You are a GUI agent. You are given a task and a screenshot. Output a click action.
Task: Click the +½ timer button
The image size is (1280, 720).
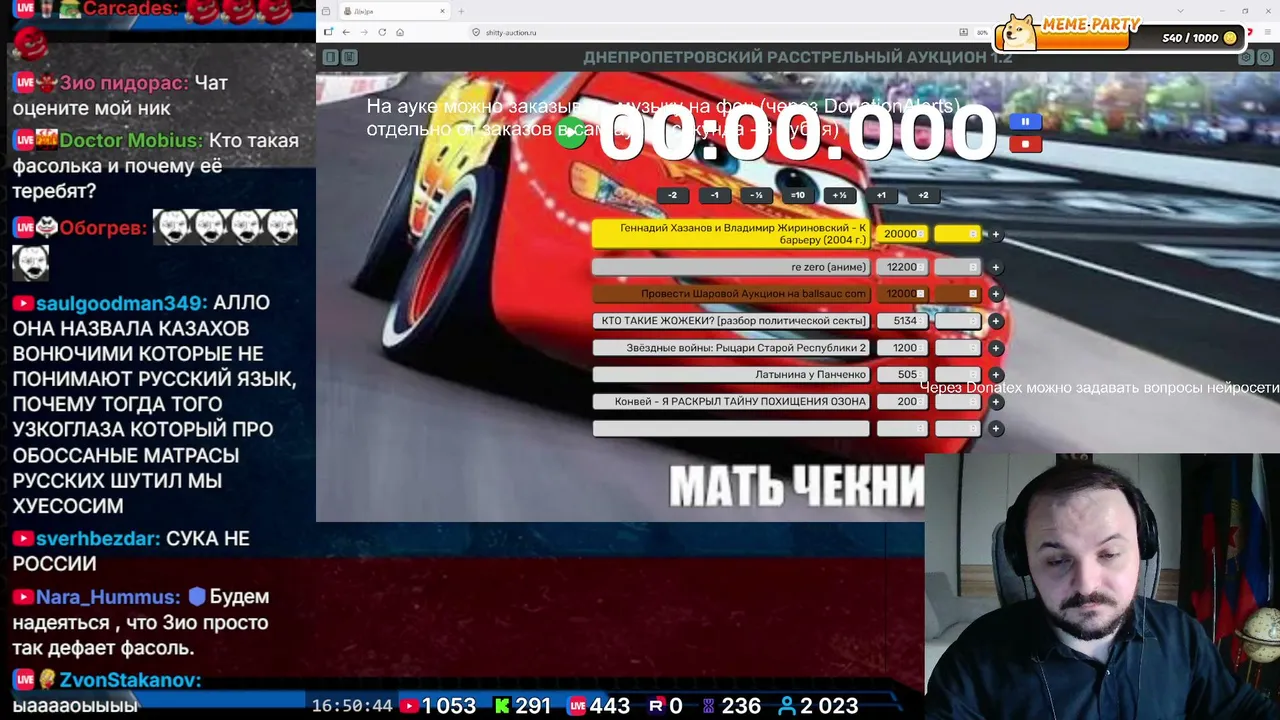[839, 195]
